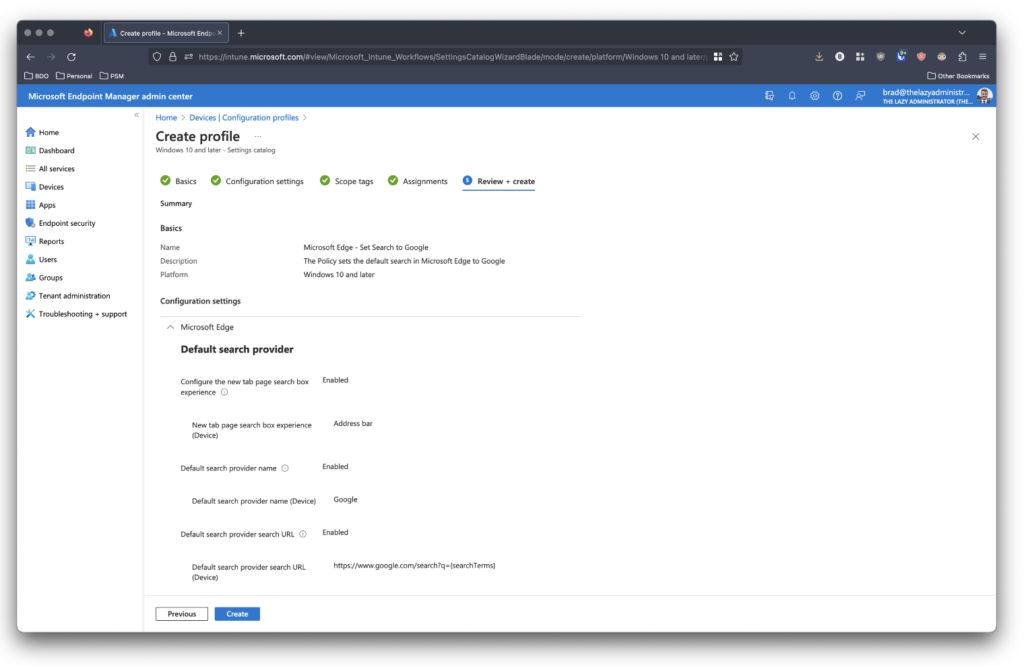Select the Create profile browser tab
Viewport: 1024px width, 666px height.
pos(166,33)
